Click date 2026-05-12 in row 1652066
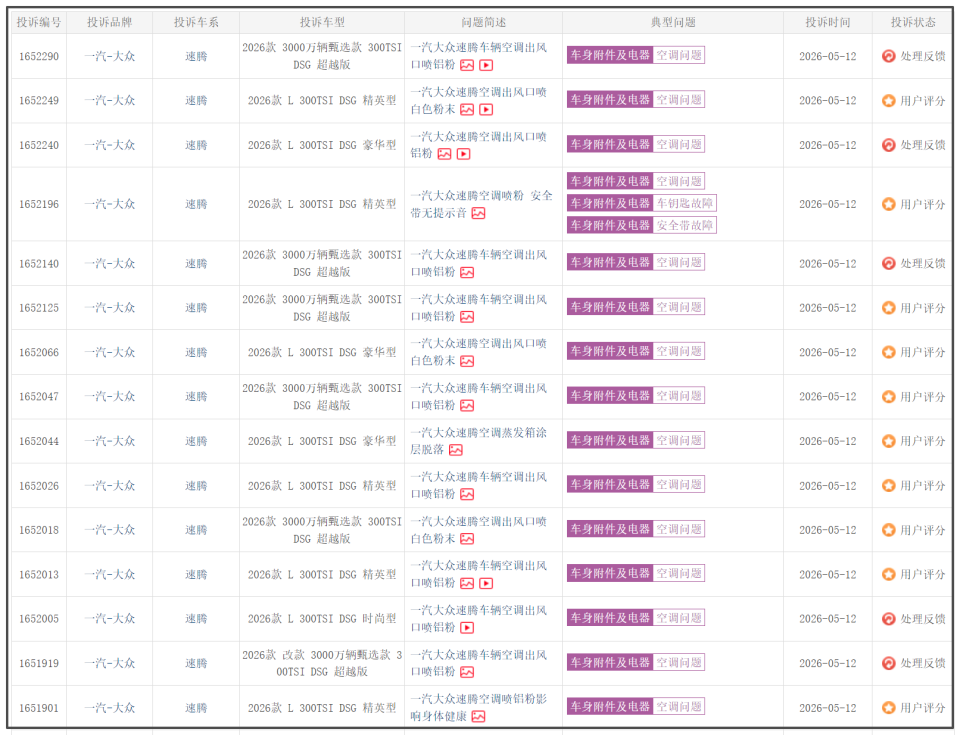The height and width of the screenshot is (735, 960). coord(828,352)
